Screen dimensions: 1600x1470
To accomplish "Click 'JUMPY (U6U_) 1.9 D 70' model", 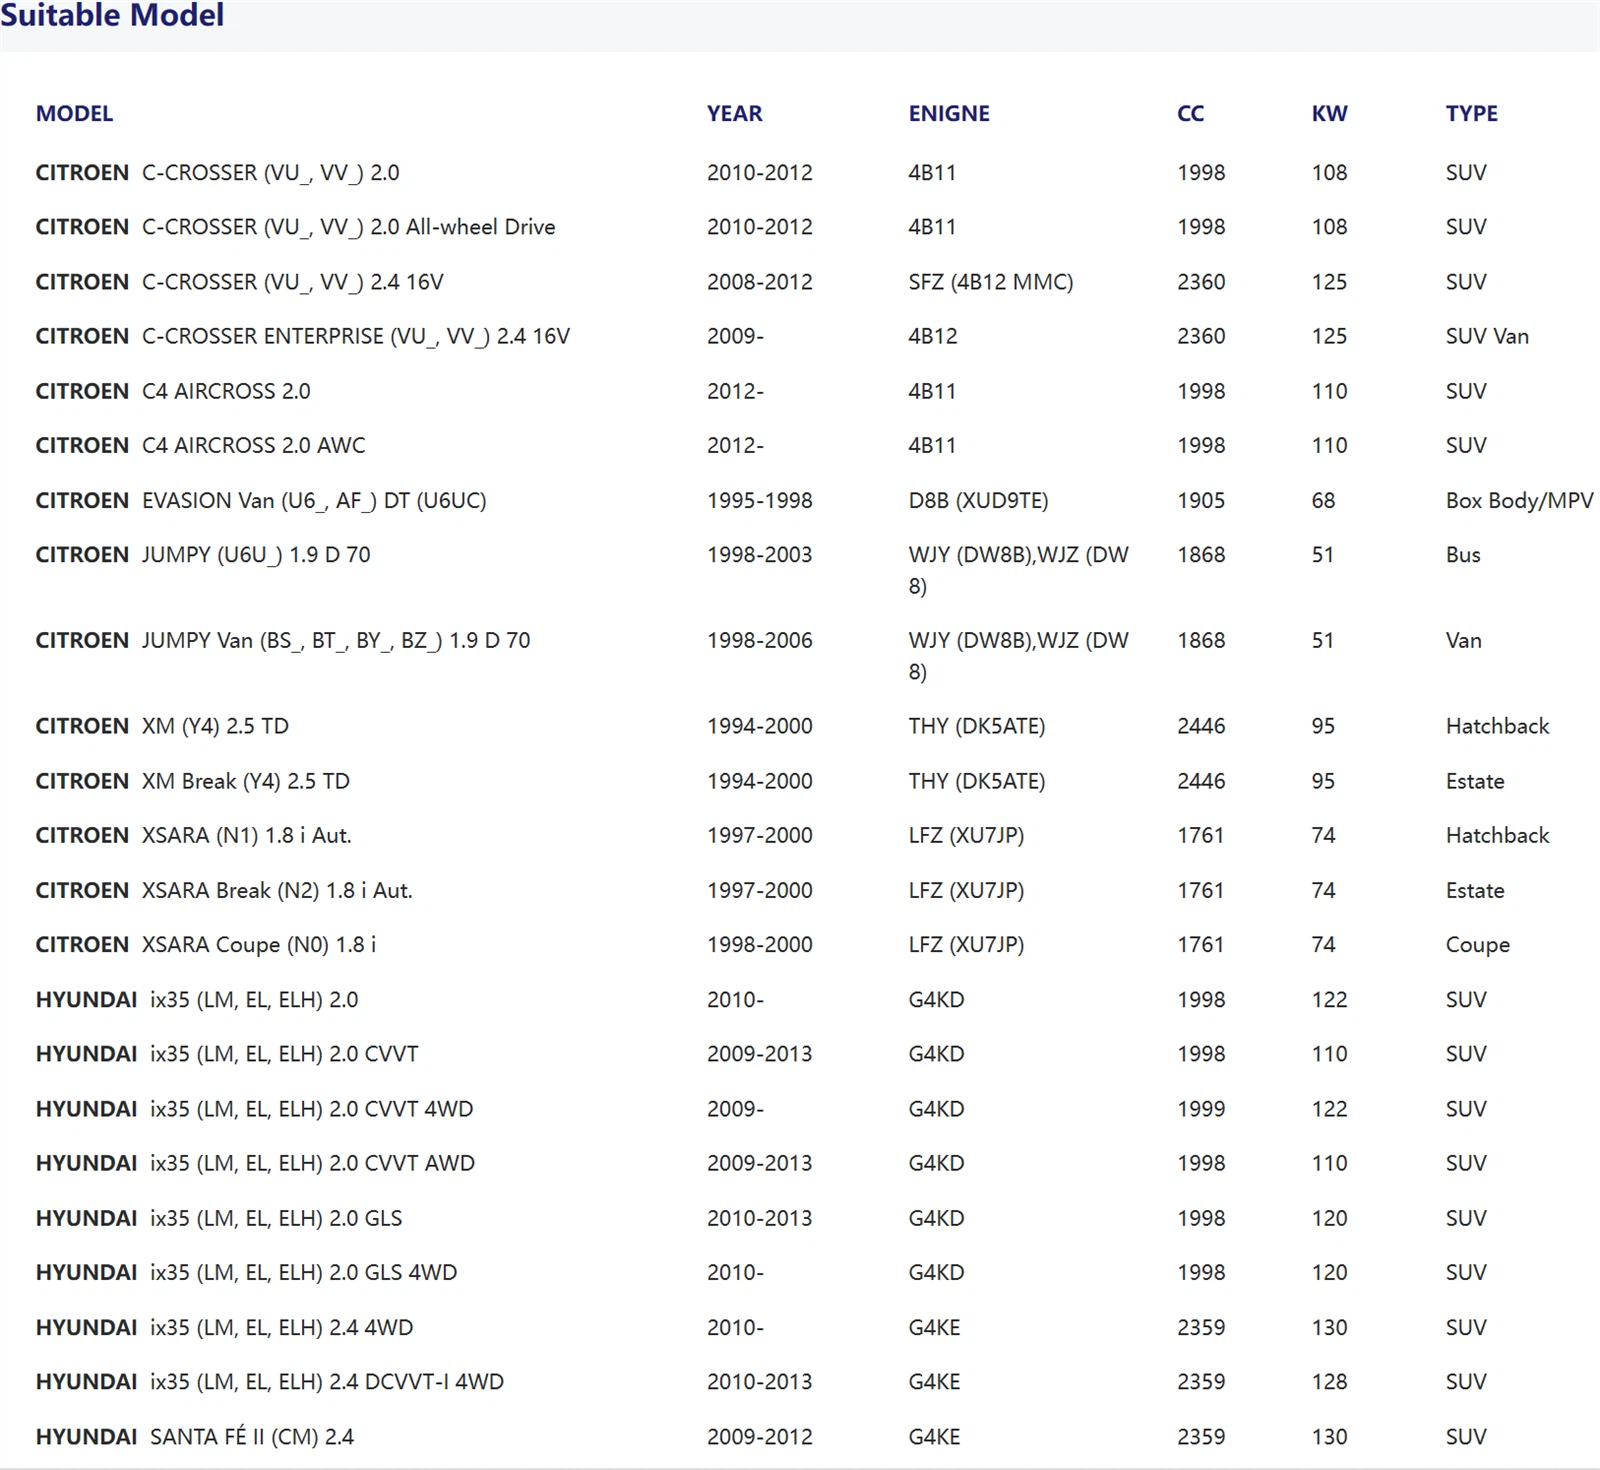I will 256,555.
